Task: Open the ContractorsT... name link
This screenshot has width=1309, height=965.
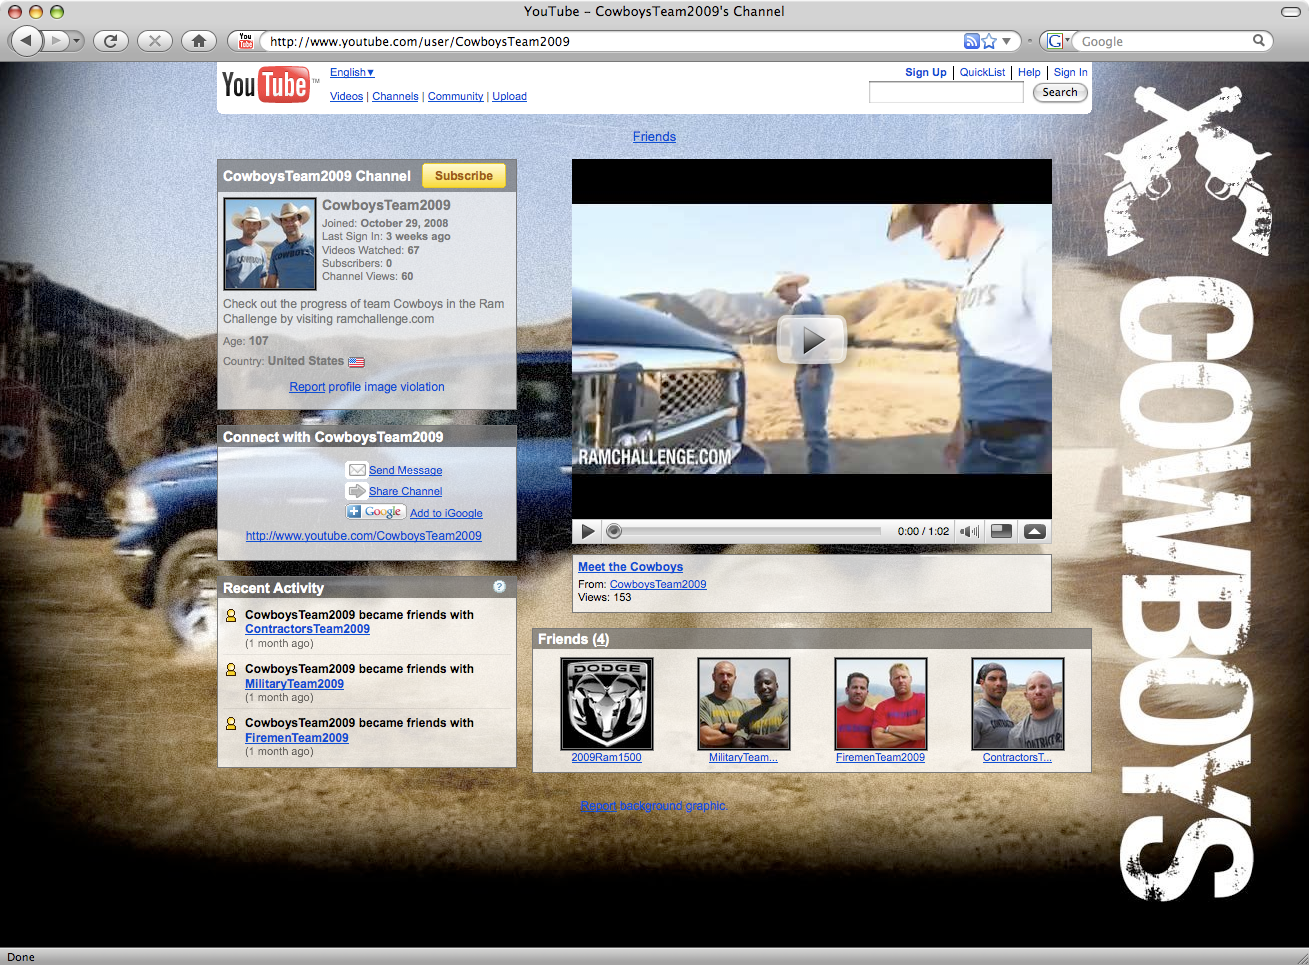Action: 1017,757
